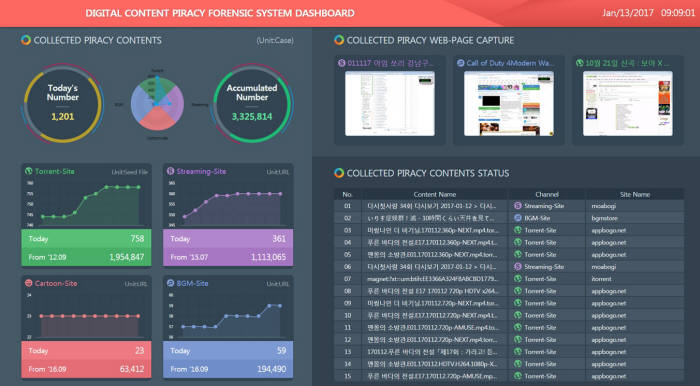Select the Cartoon-Site panel title

coord(56,283)
